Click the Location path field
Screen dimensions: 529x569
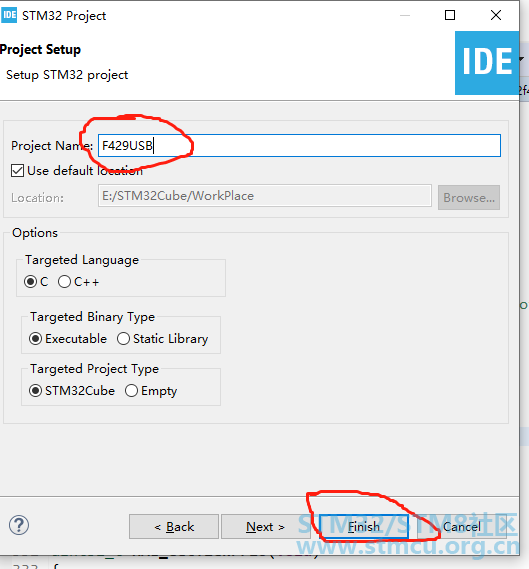[265, 196]
